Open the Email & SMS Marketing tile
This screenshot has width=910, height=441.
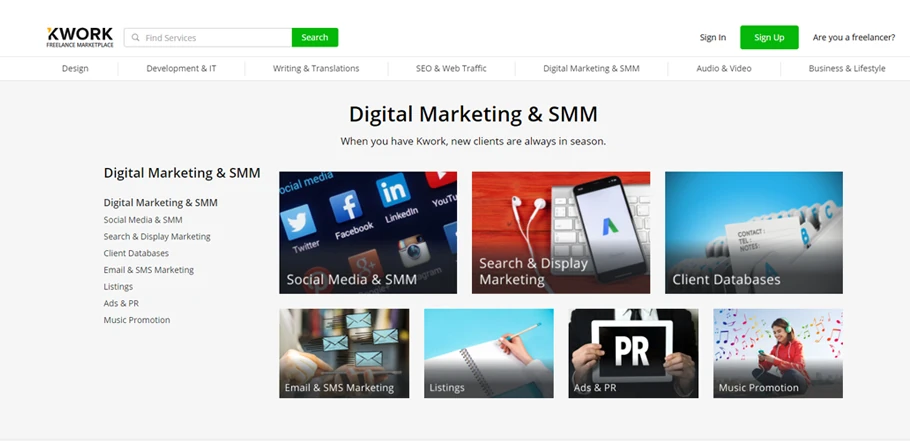click(344, 353)
